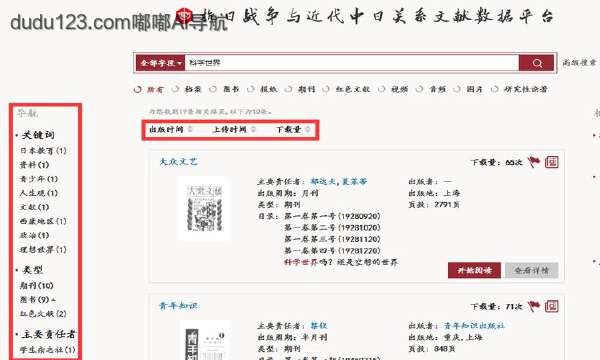Click the square stamp icon on 大众文艺
Viewport: 600px width, 360px height.
551,162
